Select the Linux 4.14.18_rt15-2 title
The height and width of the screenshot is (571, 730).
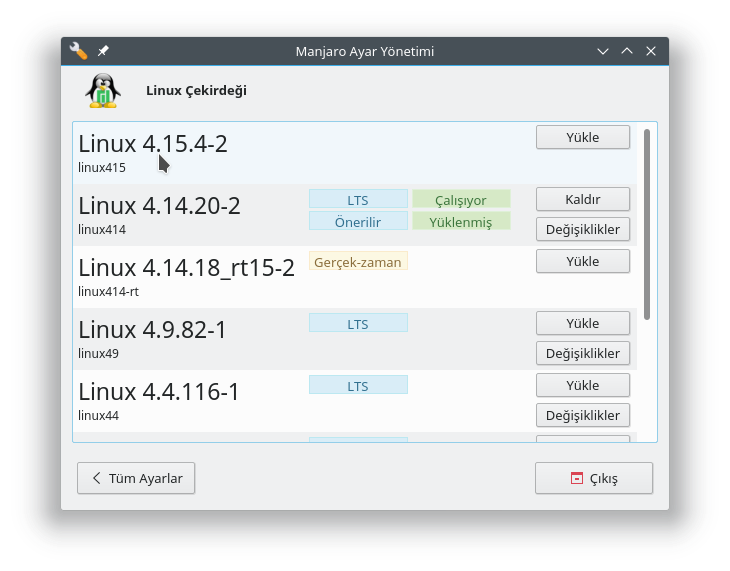(x=186, y=268)
